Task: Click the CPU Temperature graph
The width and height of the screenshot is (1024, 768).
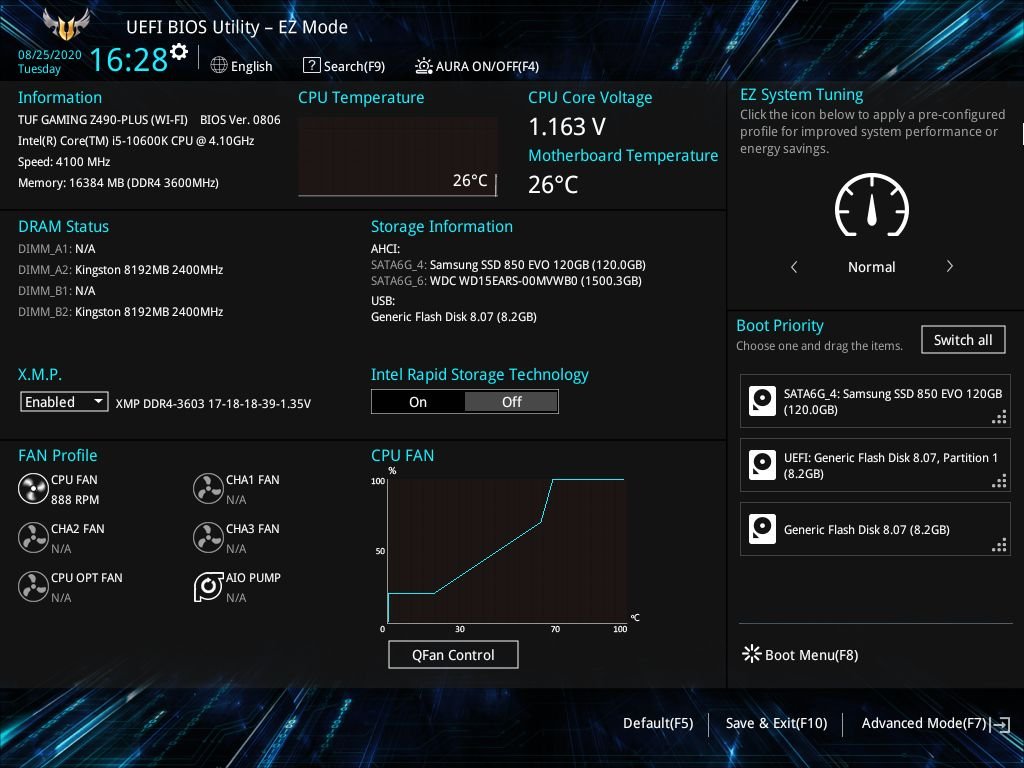Action: (x=398, y=157)
